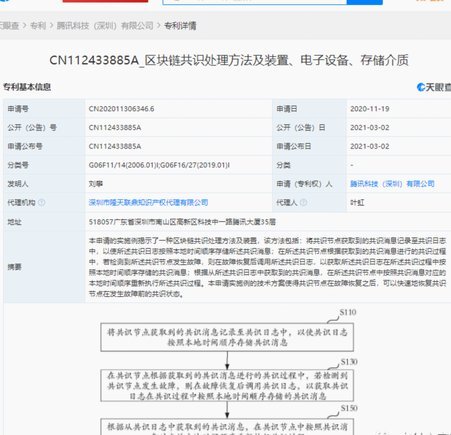Viewport: 451px width, 435px height.
Task: Click the 申请号 label cell
Action: (x=44, y=109)
